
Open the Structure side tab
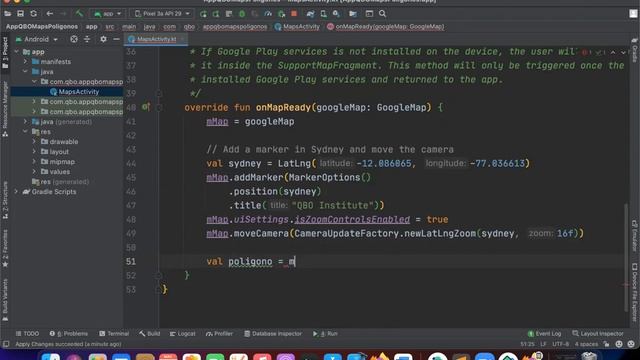5,200
